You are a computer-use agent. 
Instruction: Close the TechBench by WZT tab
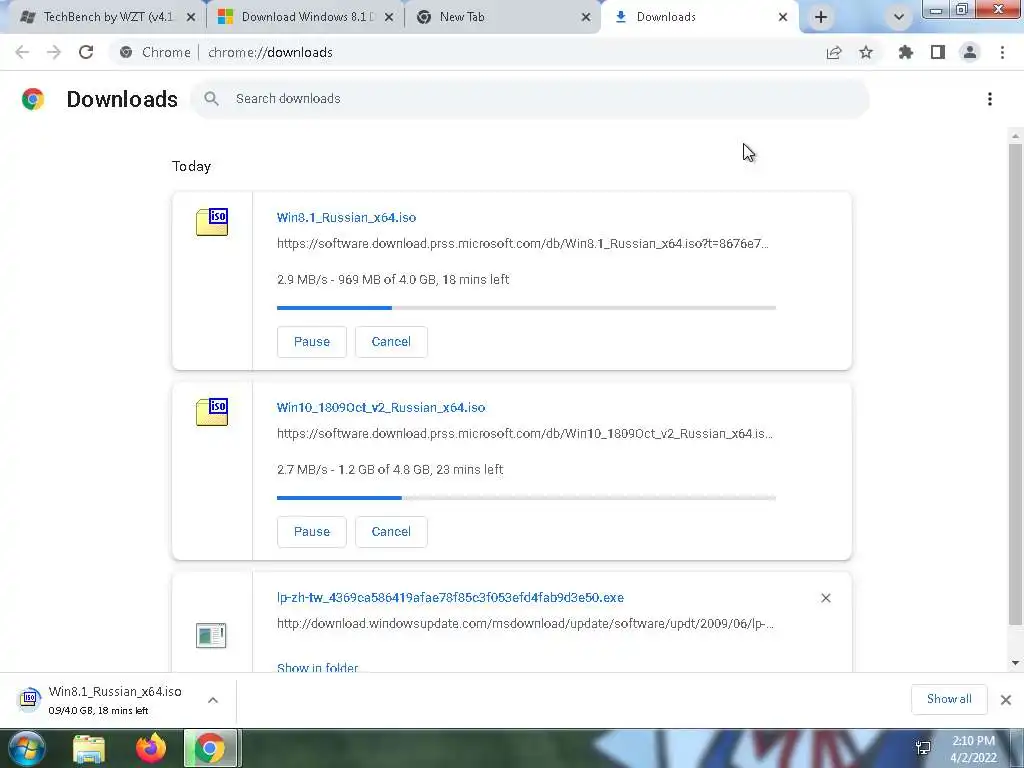coord(191,17)
